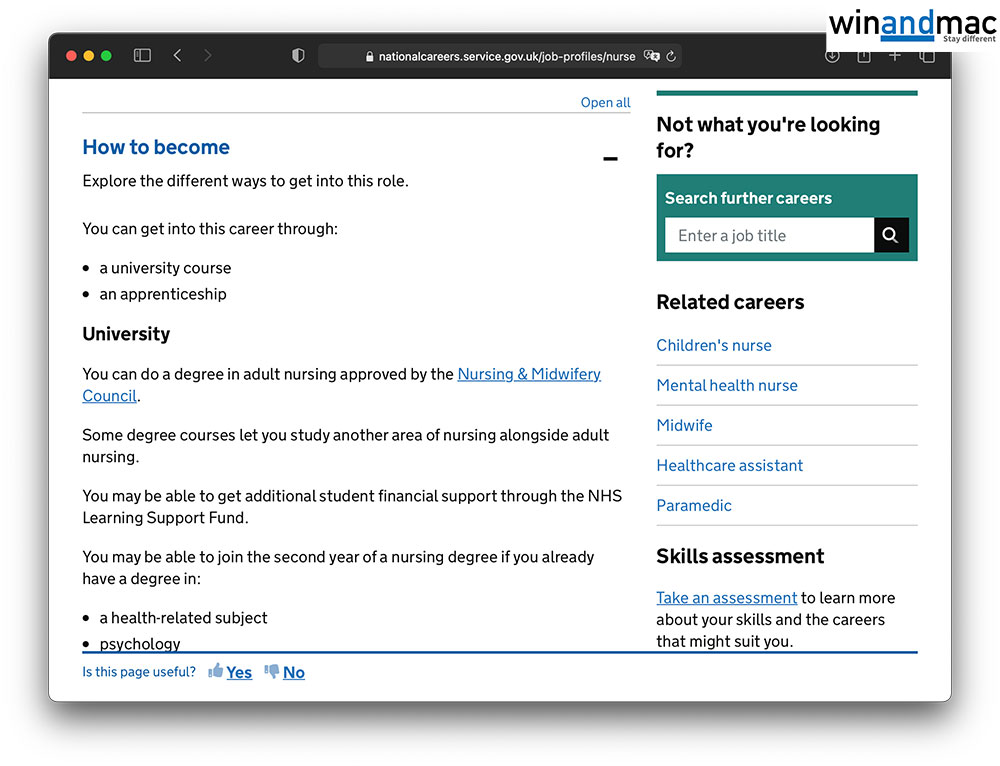This screenshot has width=1000, height=766.
Task: Open the Nursing & Midwifery Council link
Action: (528, 374)
